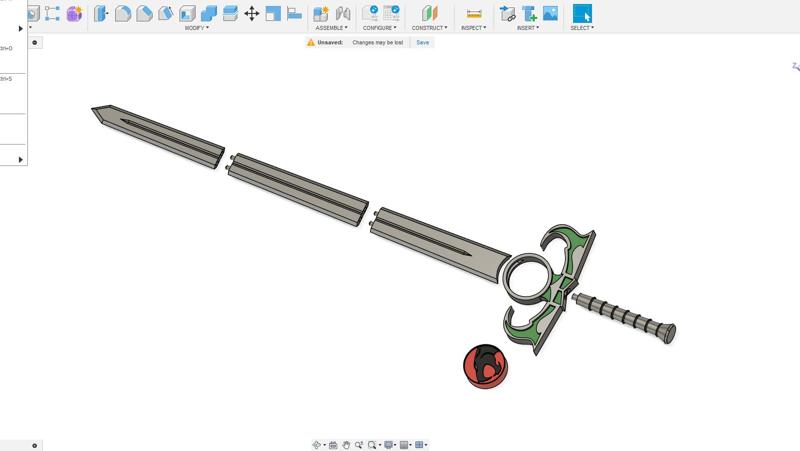Open the Viewports layout icon
The height and width of the screenshot is (451, 800).
419,445
